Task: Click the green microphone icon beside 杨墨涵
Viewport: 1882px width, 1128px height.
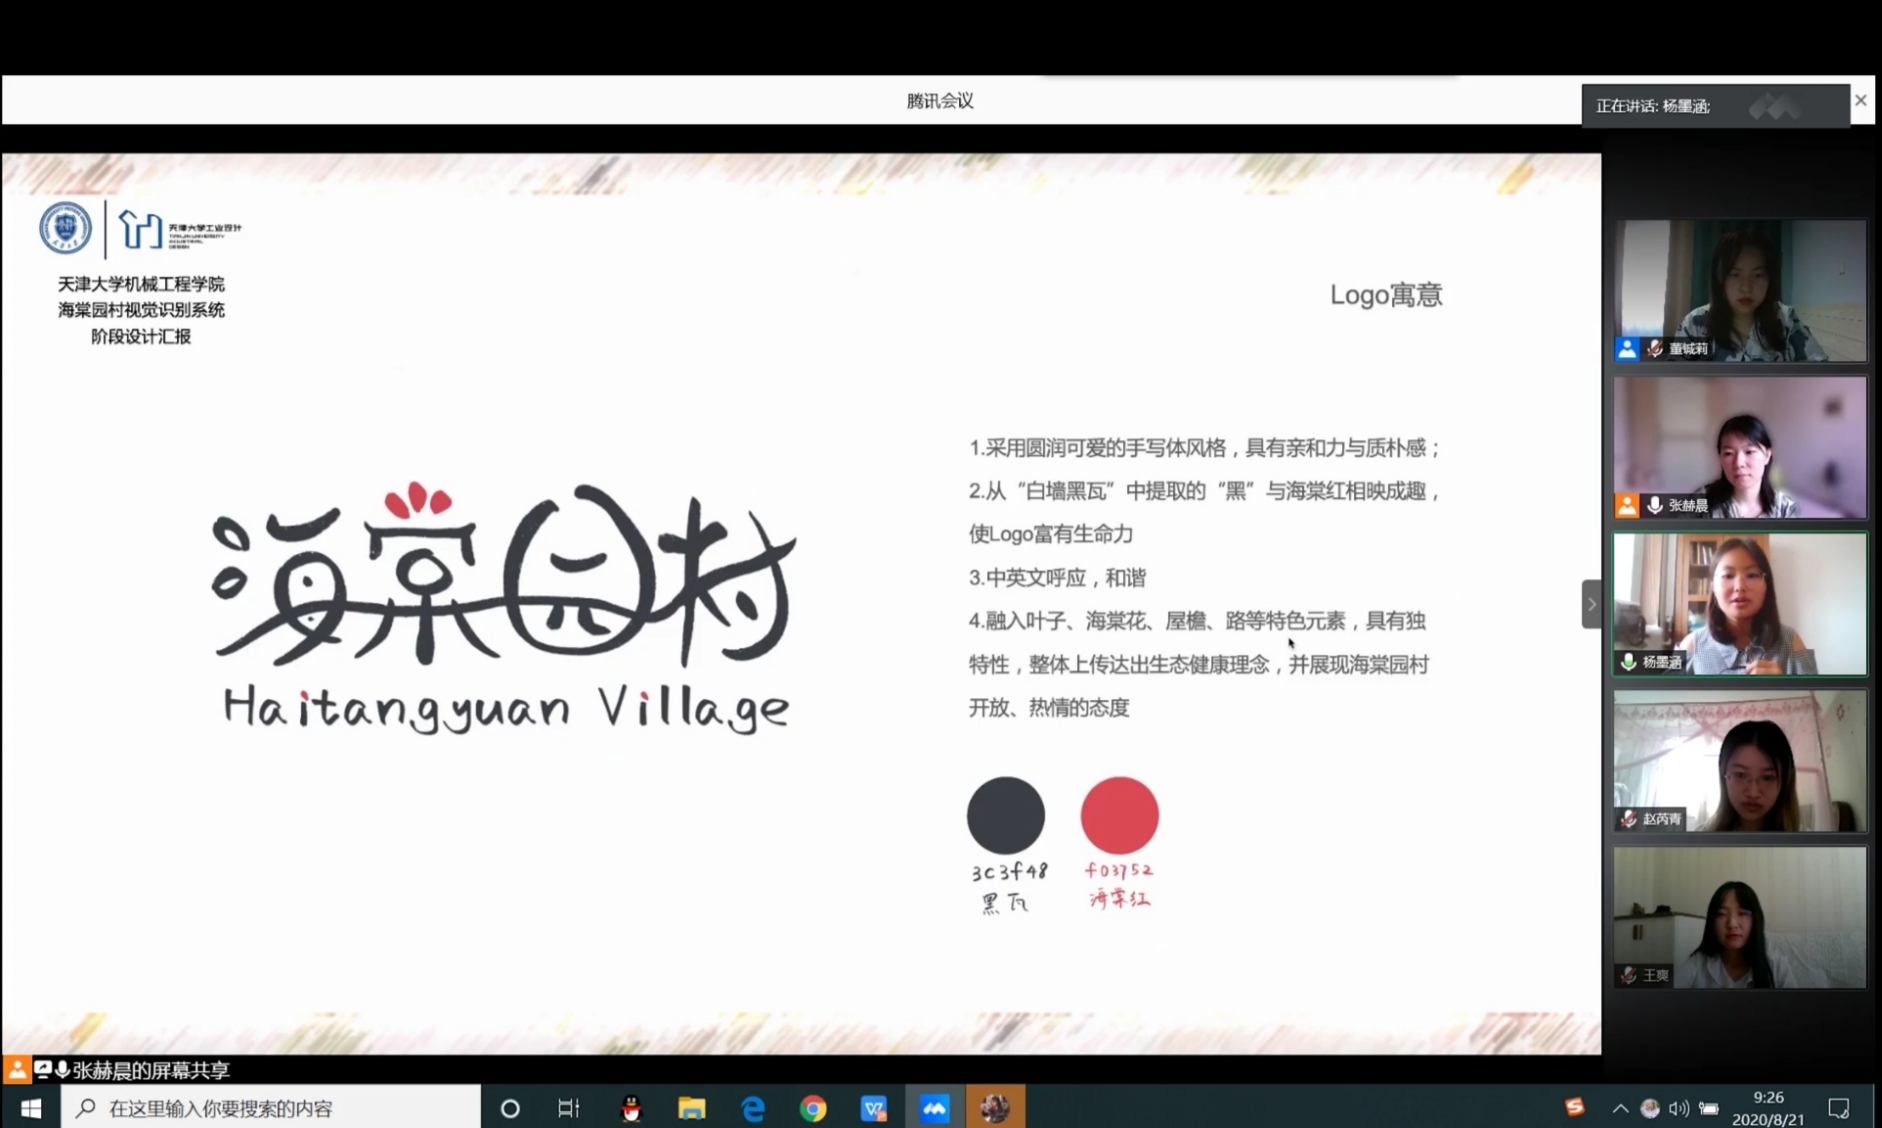Action: 1629,662
